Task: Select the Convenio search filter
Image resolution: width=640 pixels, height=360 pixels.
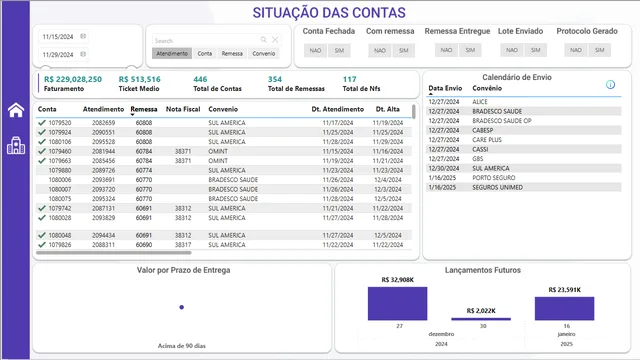Action: [x=264, y=53]
